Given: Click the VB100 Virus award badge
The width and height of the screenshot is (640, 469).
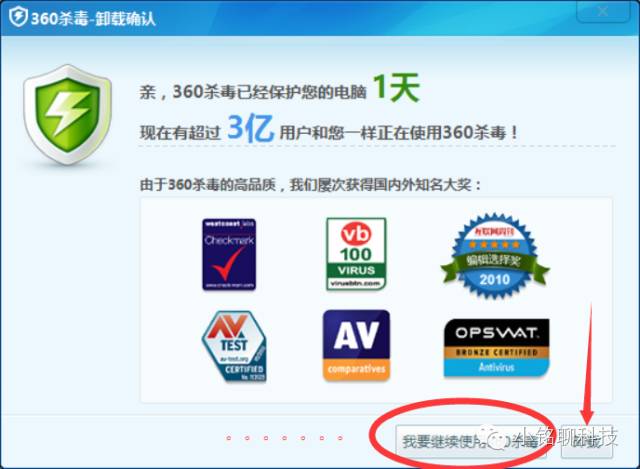Looking at the screenshot, I should click(x=356, y=253).
